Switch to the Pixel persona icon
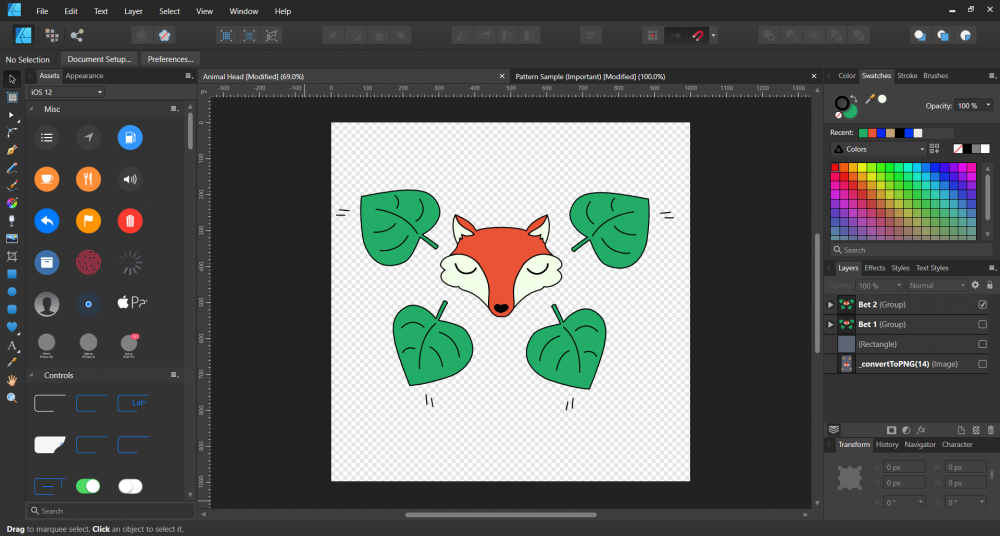This screenshot has height=536, width=1000. 51,35
